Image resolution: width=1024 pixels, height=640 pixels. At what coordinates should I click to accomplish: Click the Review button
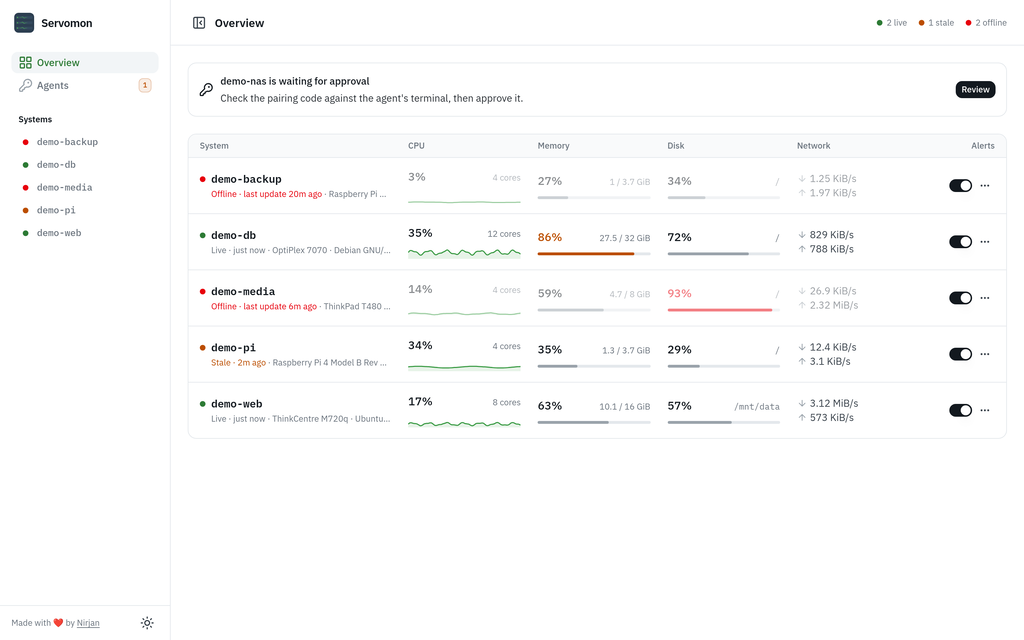pos(975,89)
